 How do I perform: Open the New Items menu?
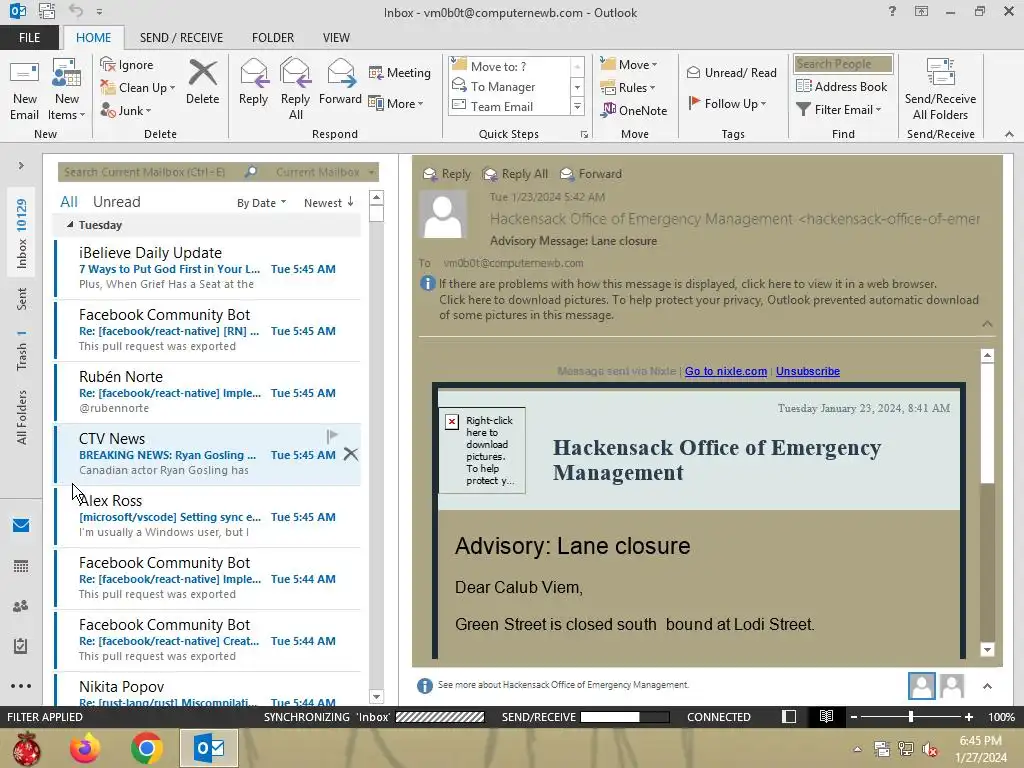(67, 89)
